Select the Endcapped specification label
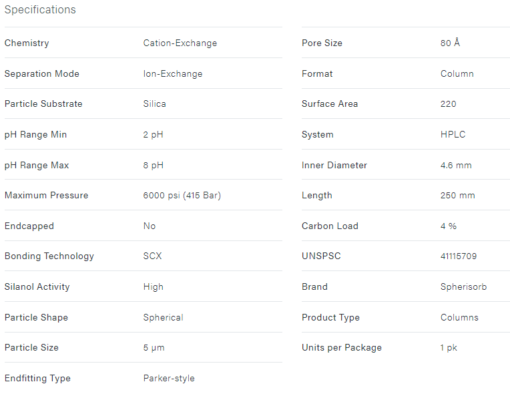The height and width of the screenshot is (400, 510). point(29,226)
